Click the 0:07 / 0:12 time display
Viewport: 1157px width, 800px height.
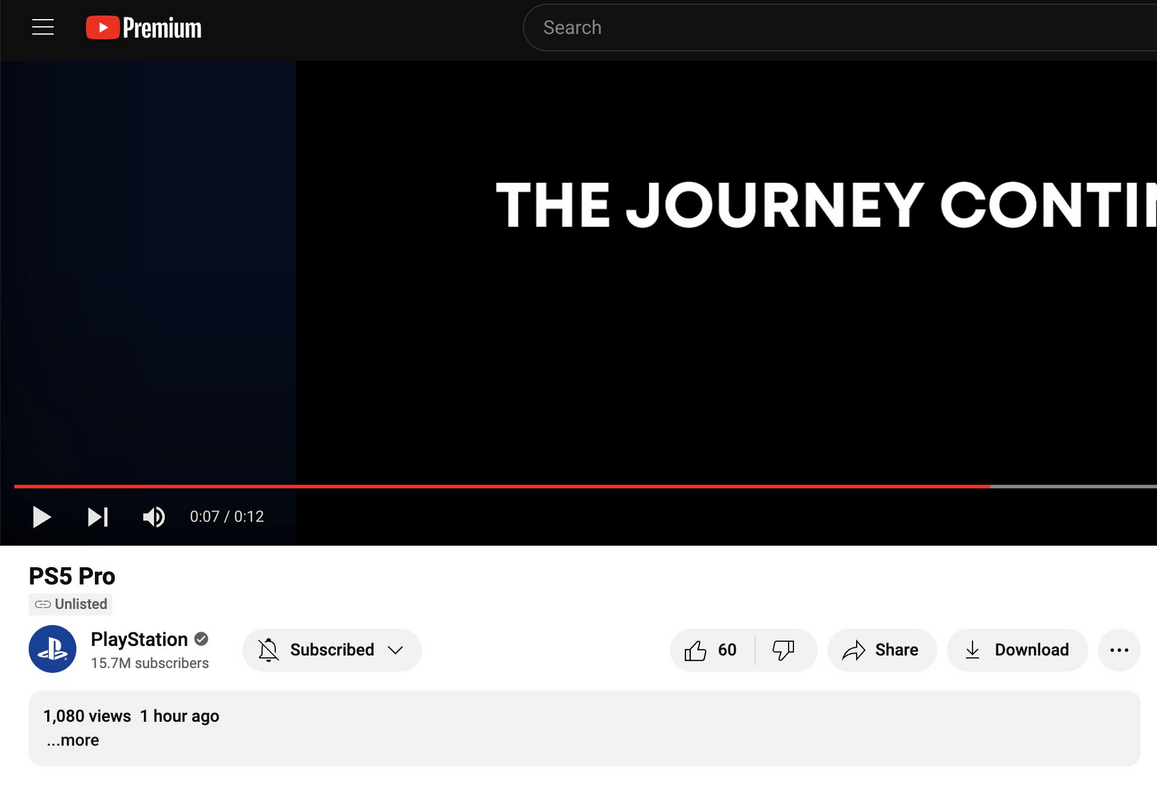pos(227,517)
